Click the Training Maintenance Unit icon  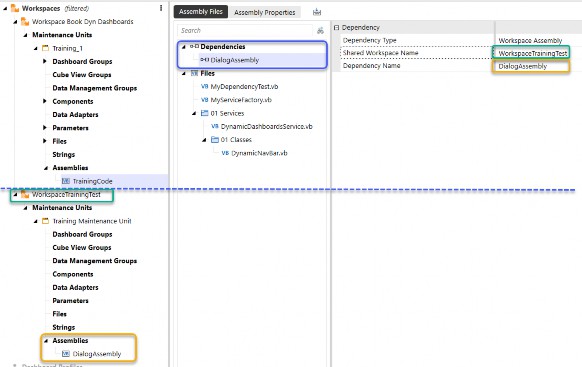tap(45, 221)
